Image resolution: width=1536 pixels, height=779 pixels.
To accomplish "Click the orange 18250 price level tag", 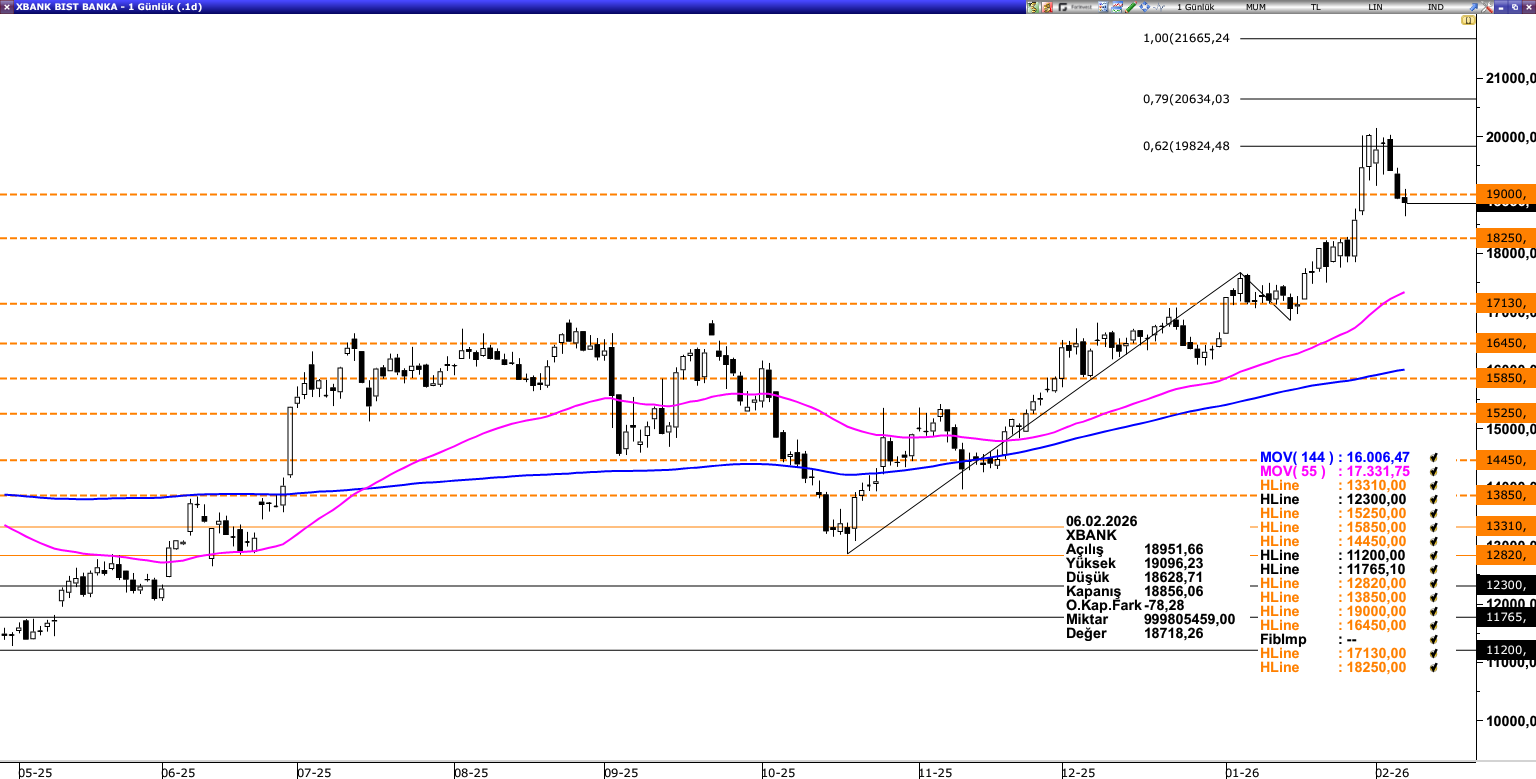I will [1505, 238].
